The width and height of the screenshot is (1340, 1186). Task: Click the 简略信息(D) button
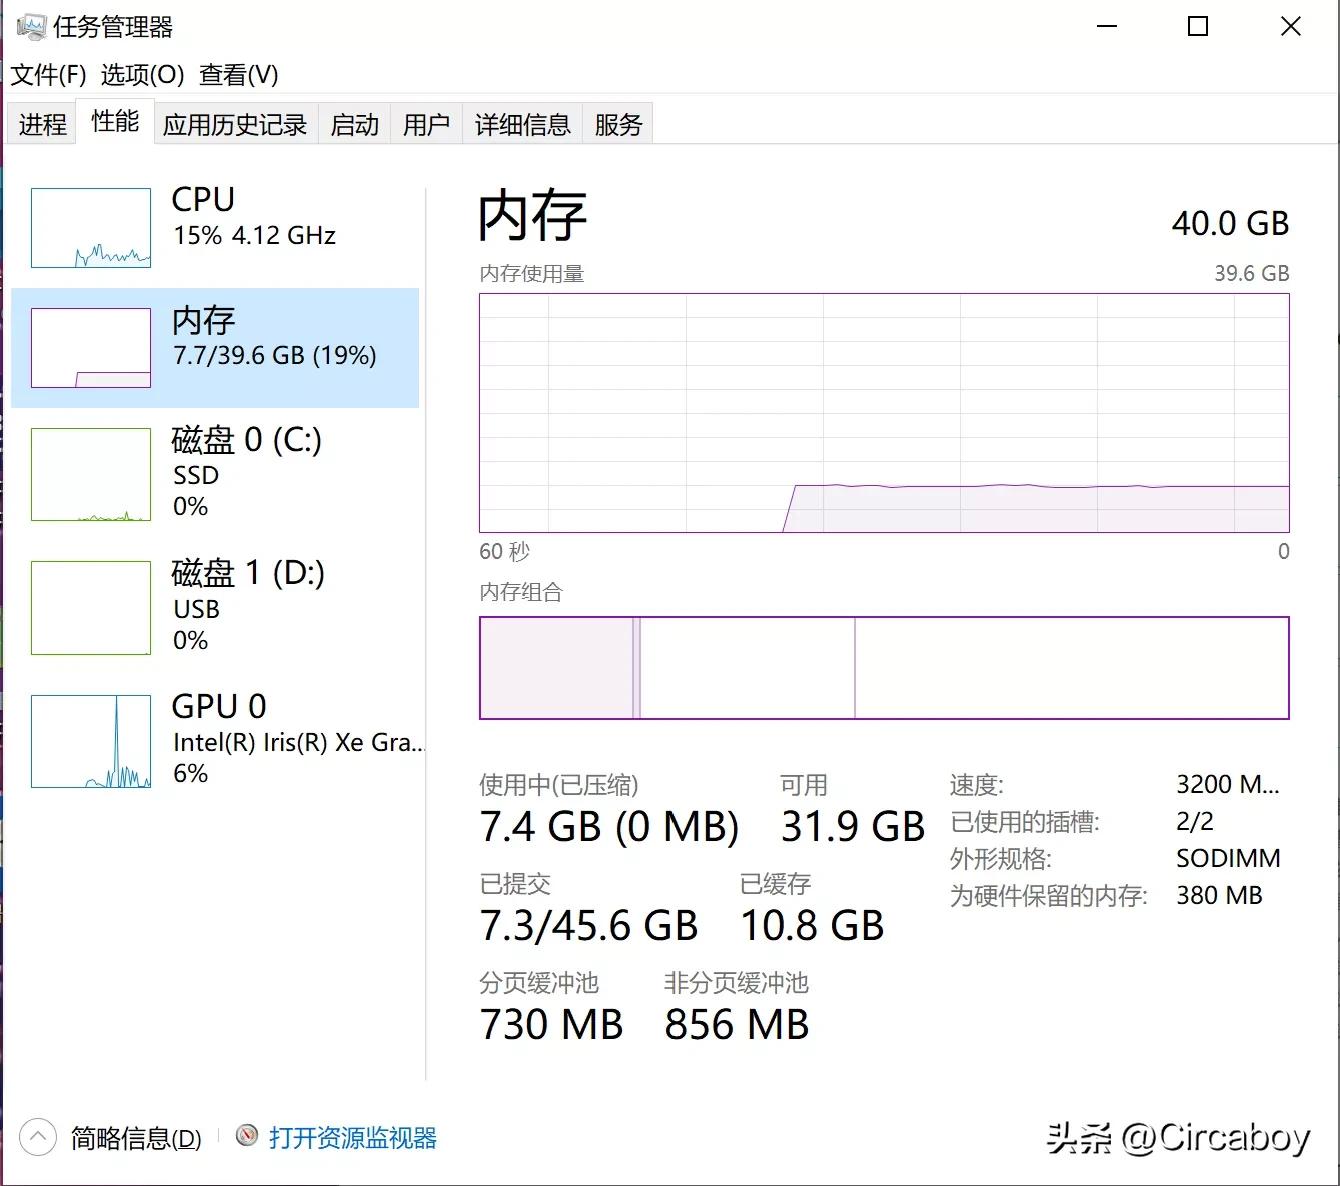136,1138
